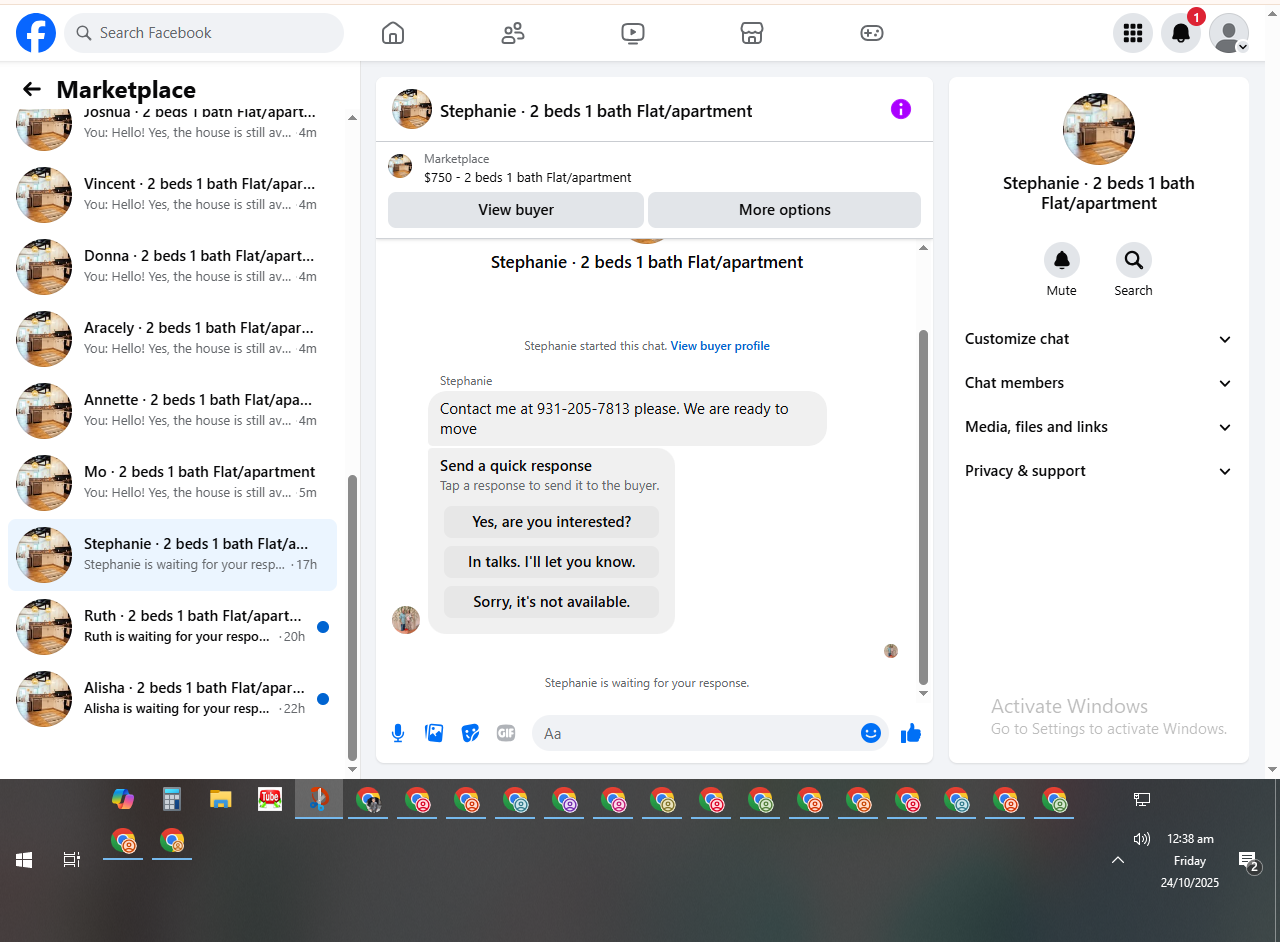1280x942 pixels.
Task: Open notifications bell with badge
Action: coord(1181,33)
